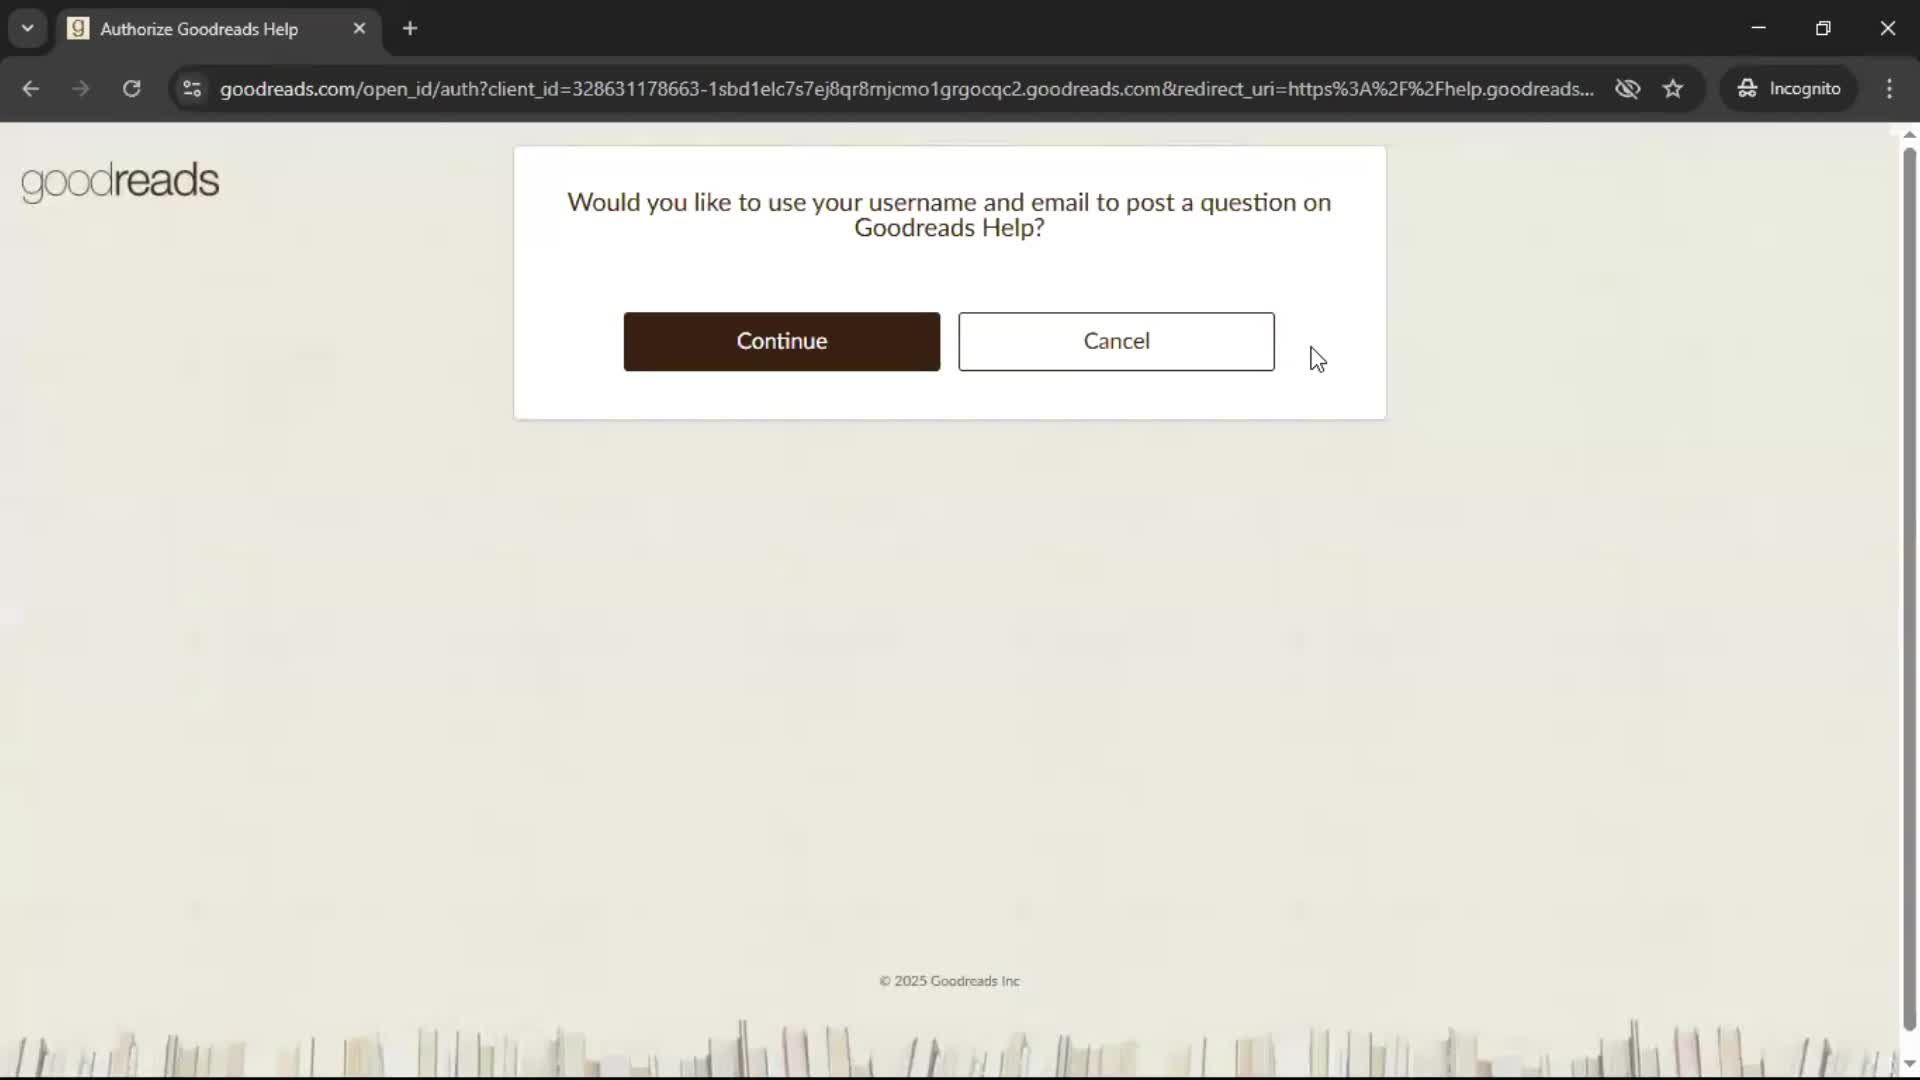Viewport: 1920px width, 1080px height.
Task: Go back using the browser back arrow
Action: coord(31,89)
